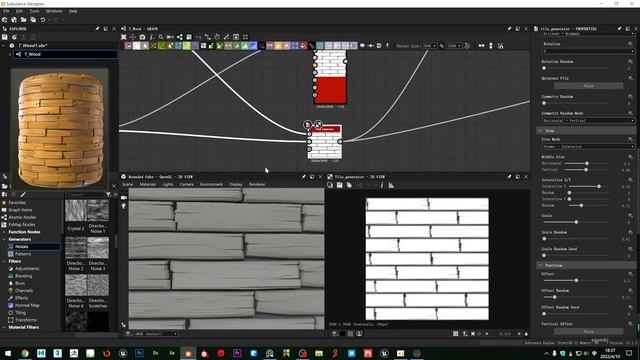Click the Scale slider handle
Screen dimensions: 640x360
pyautogui.click(x=576, y=222)
